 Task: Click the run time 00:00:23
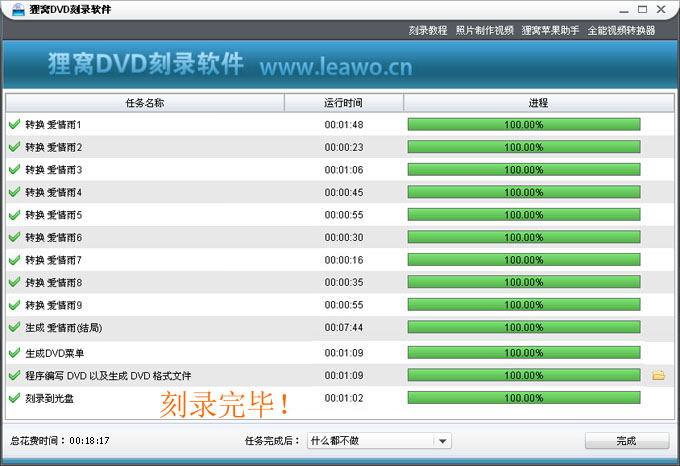(344, 147)
